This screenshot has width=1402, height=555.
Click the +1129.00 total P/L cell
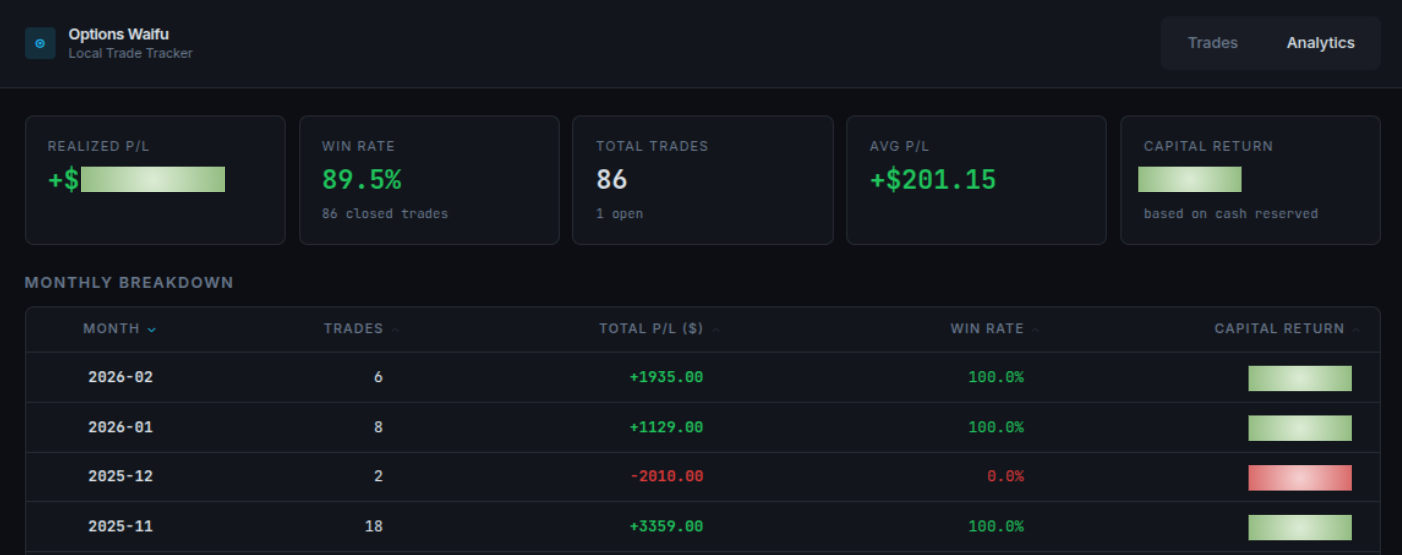(x=666, y=427)
